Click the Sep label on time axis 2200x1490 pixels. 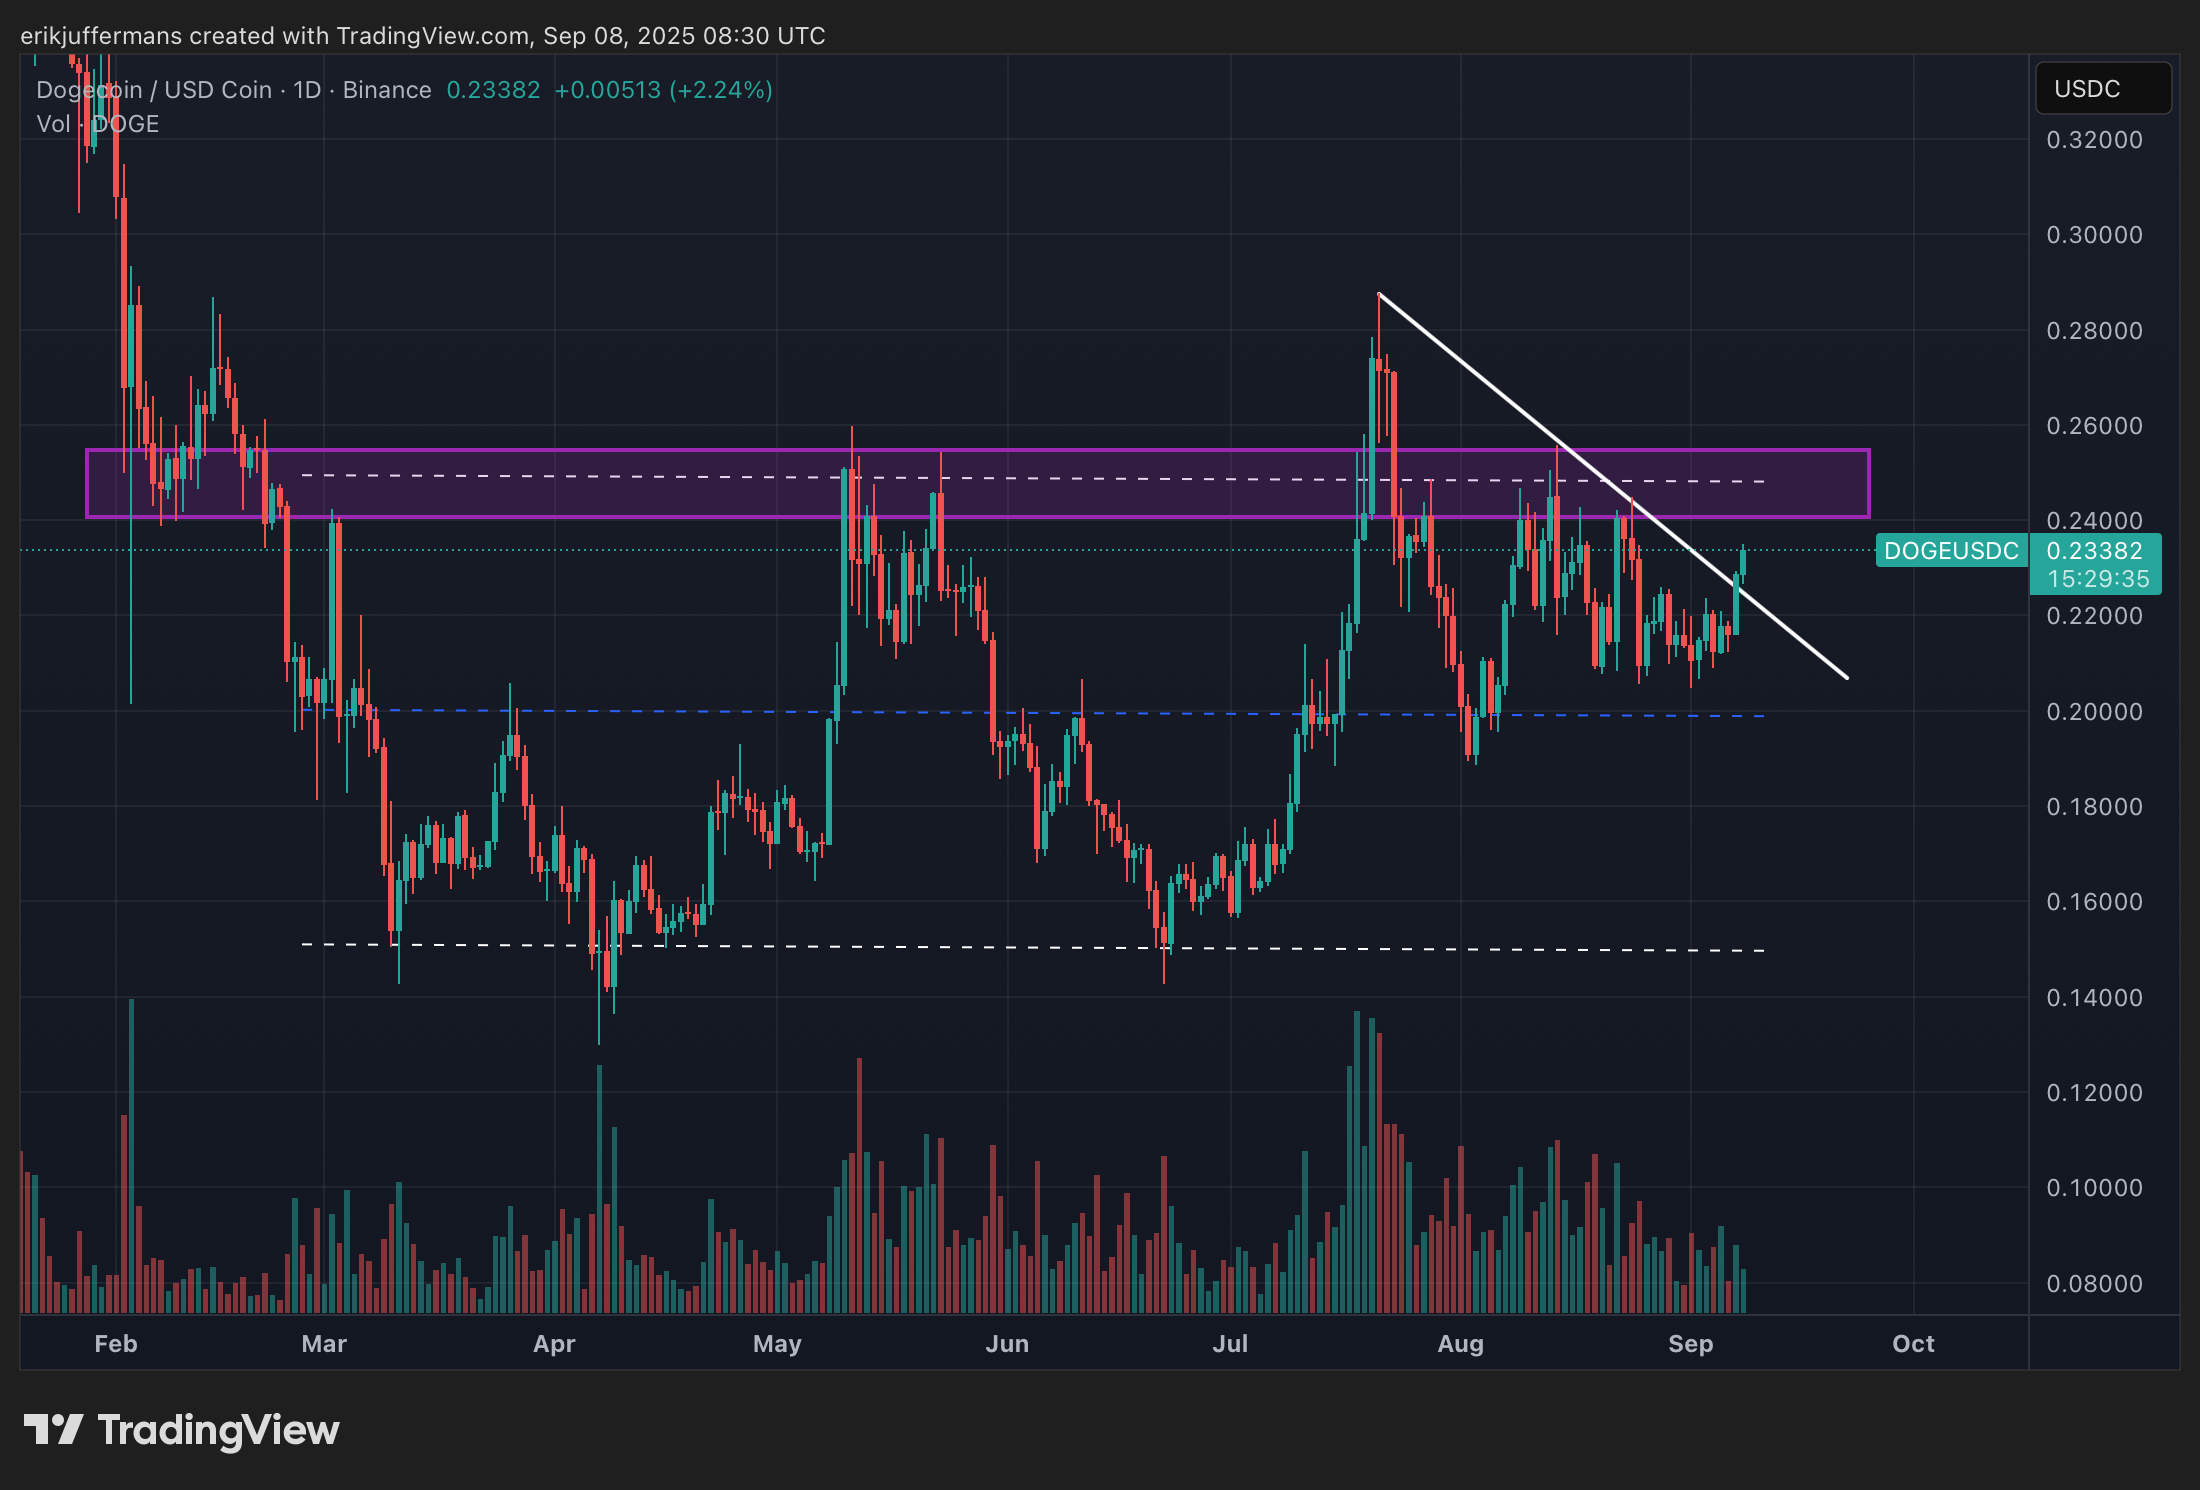(1690, 1344)
